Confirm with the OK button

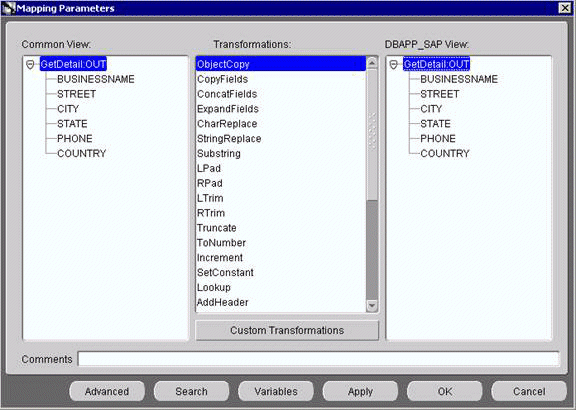click(x=445, y=391)
